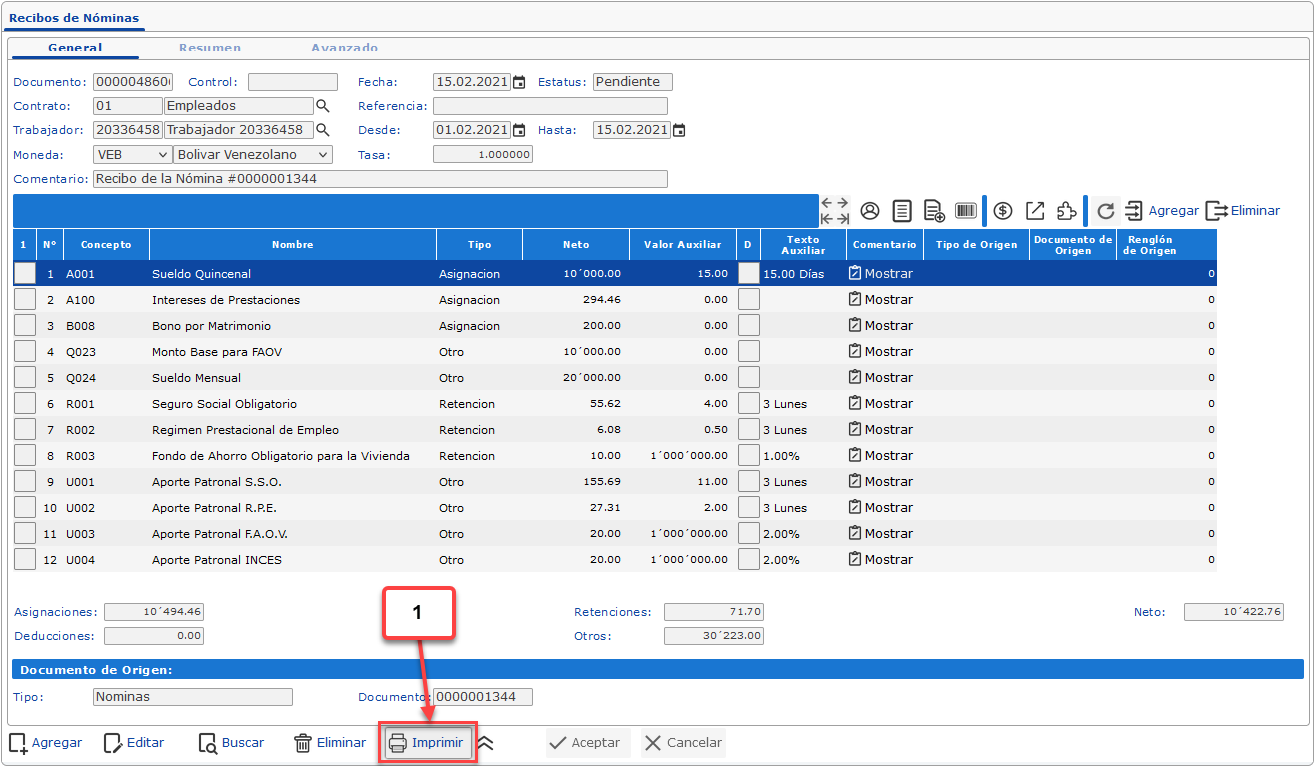
Task: Check the row selector for Sueldo Quincenal
Action: click(x=24, y=273)
